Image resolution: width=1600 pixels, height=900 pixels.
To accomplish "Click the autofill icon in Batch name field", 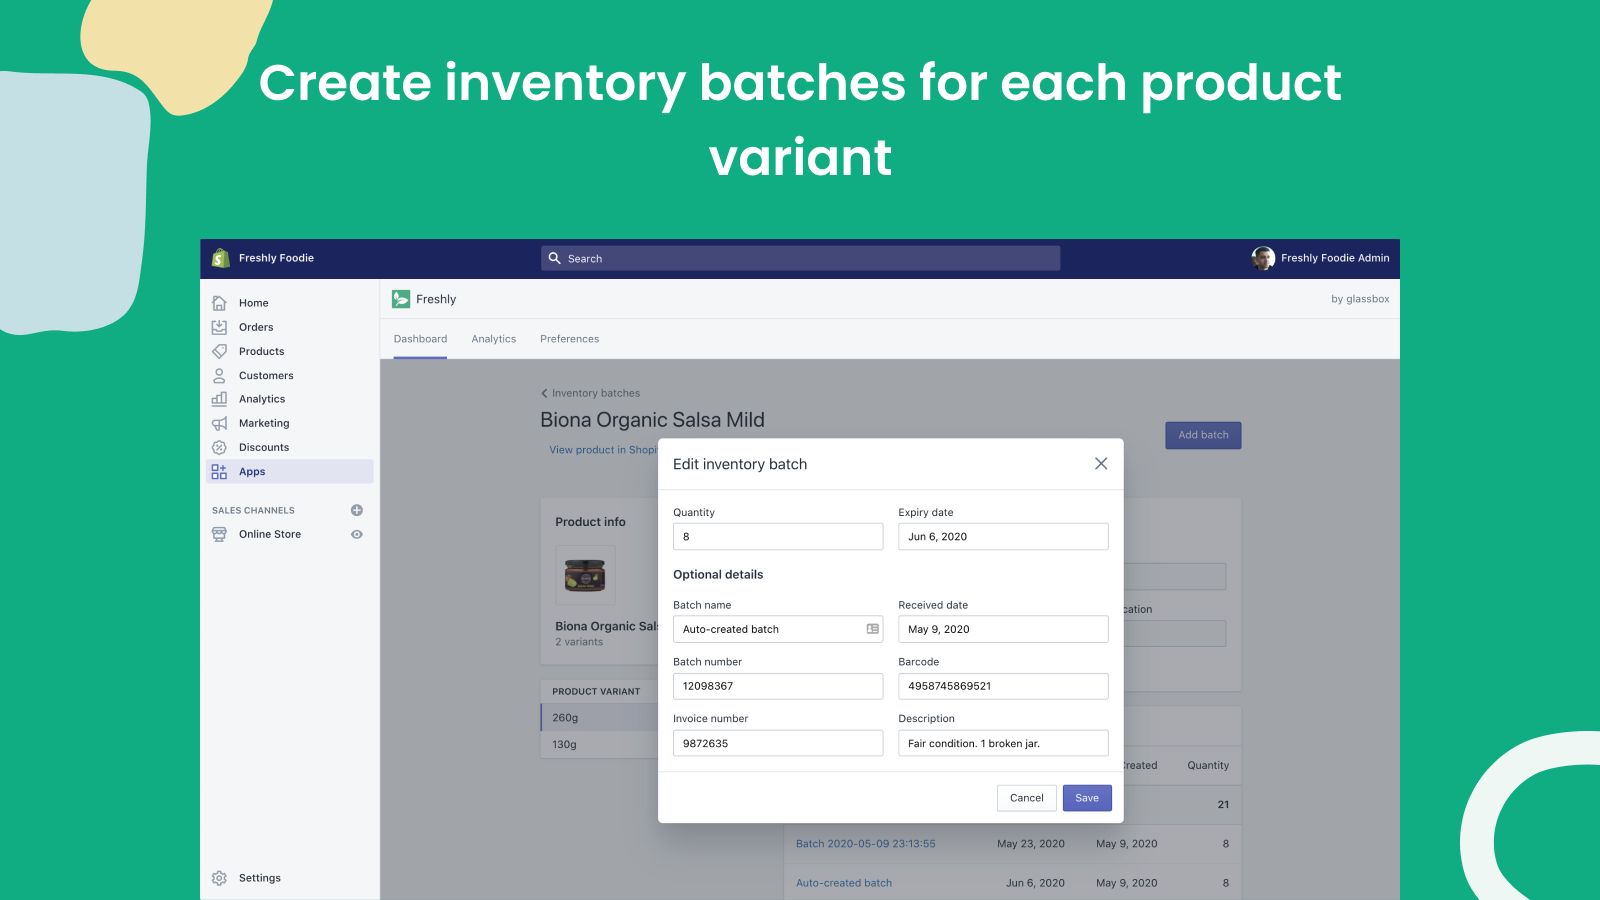I will click(x=872, y=629).
